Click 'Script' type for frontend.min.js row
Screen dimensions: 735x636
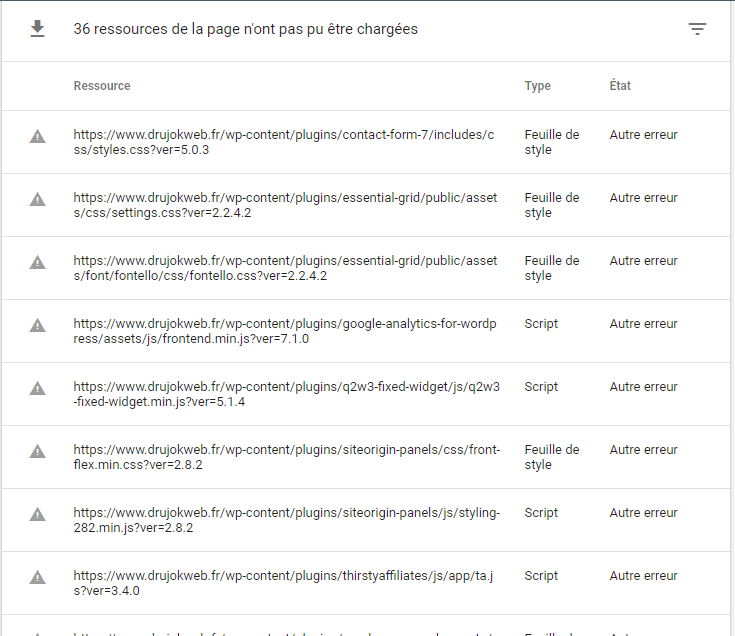[541, 324]
